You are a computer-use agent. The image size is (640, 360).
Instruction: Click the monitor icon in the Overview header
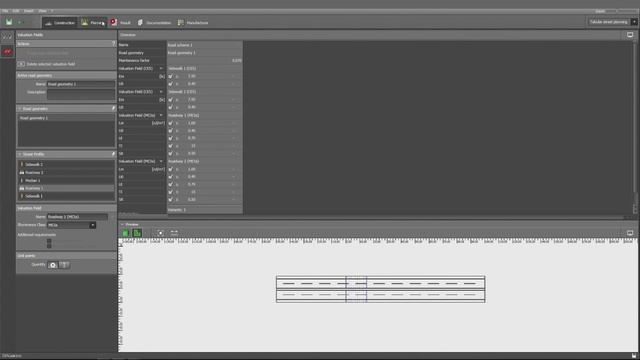pos(630,35)
